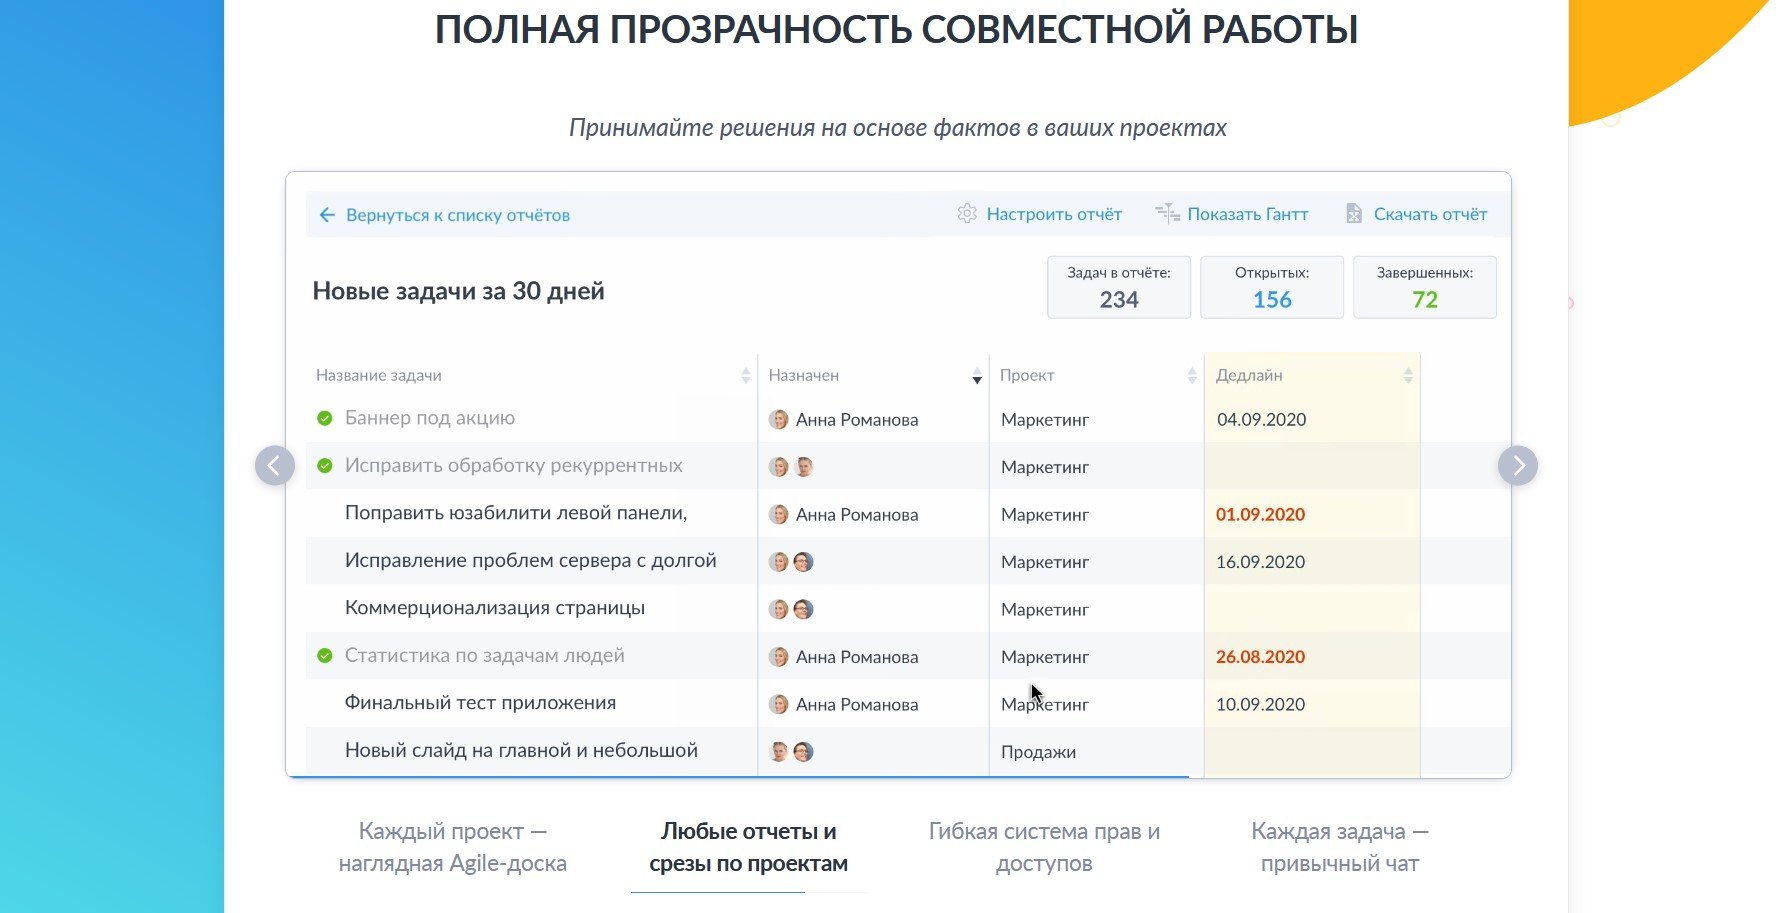The image size is (1792, 913).
Task: Click Анна Романова avatar in first row
Action: click(x=779, y=420)
